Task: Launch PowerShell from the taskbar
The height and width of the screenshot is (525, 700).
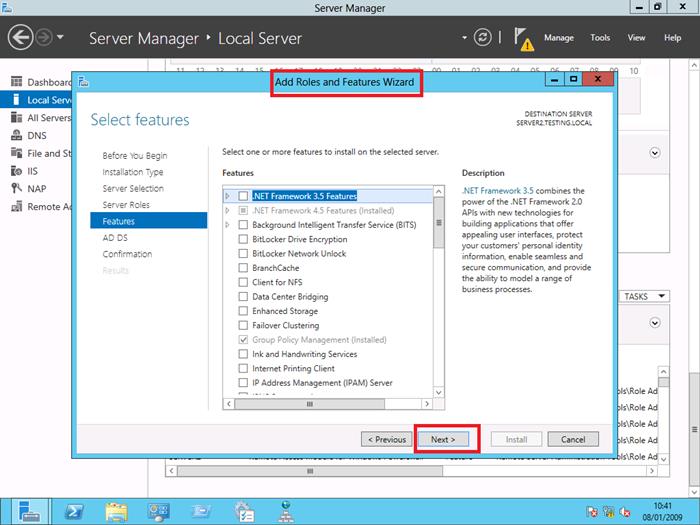Action: 74,512
